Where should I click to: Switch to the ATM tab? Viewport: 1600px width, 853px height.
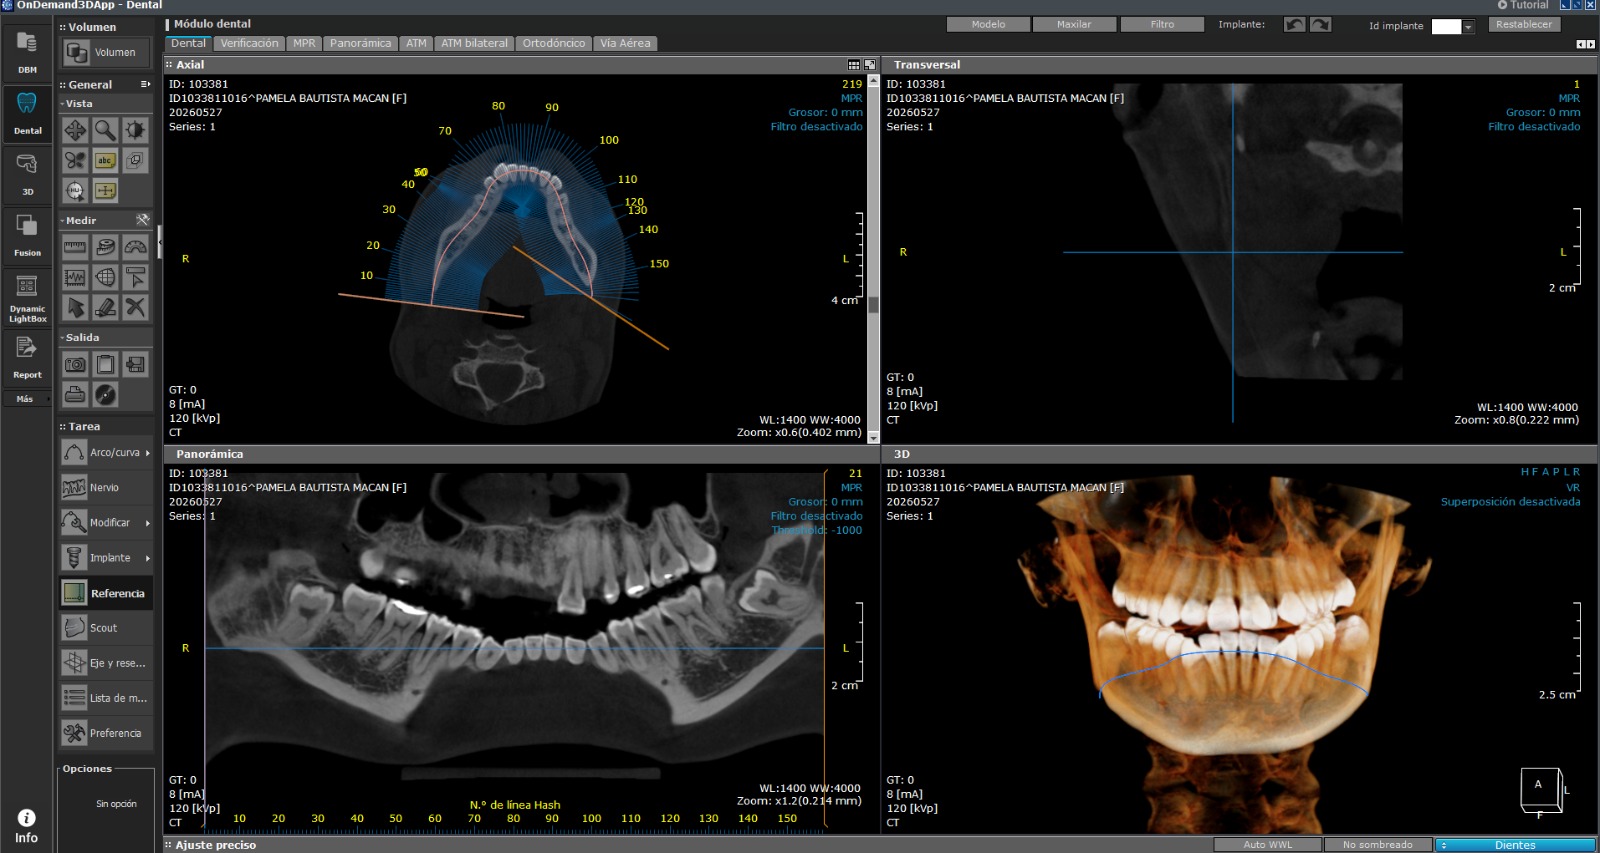click(x=416, y=43)
